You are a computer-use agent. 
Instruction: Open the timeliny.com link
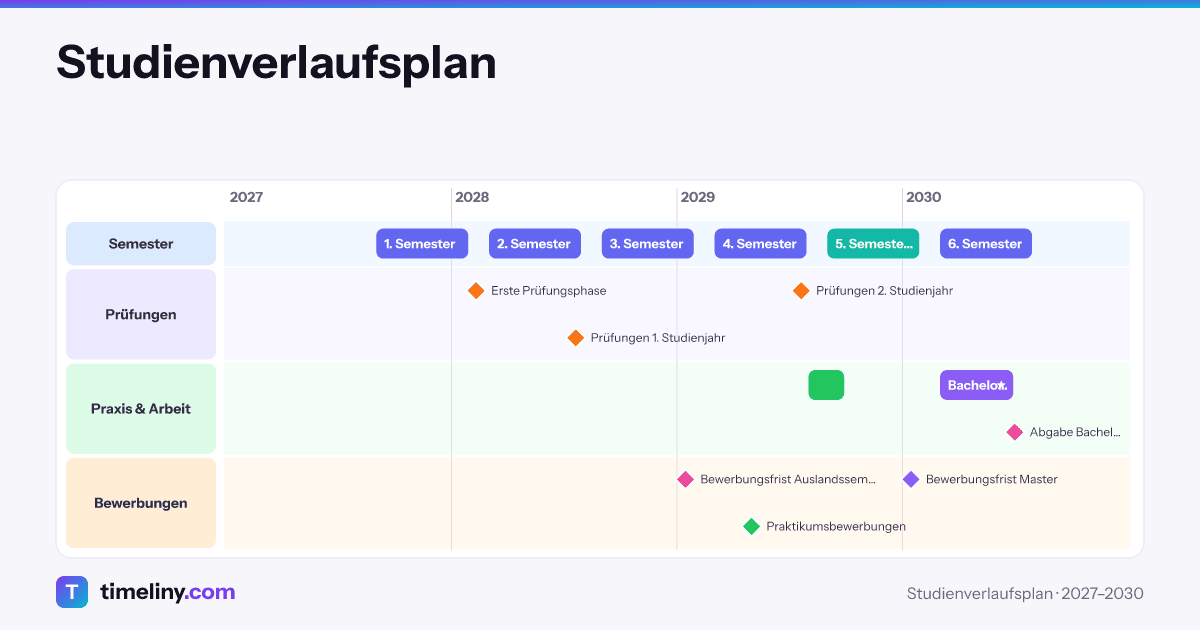167,592
